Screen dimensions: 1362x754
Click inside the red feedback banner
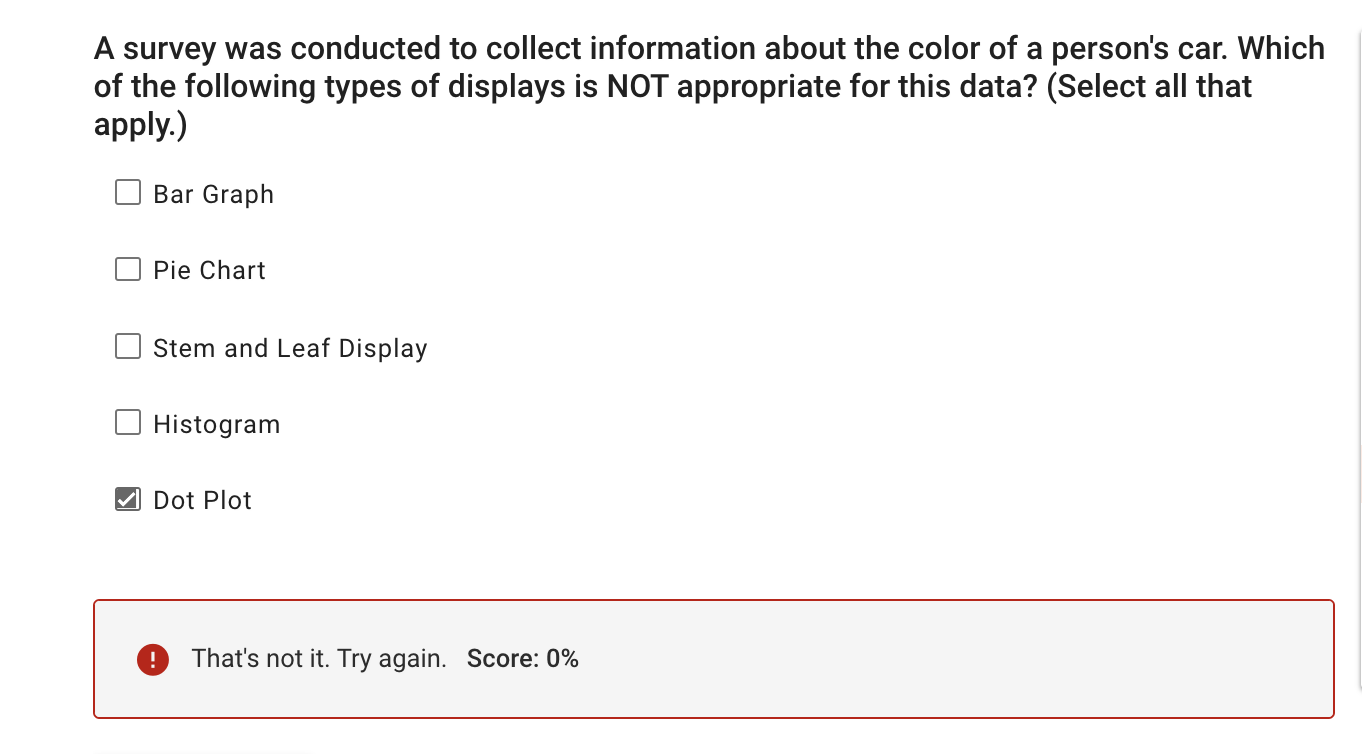click(x=713, y=658)
